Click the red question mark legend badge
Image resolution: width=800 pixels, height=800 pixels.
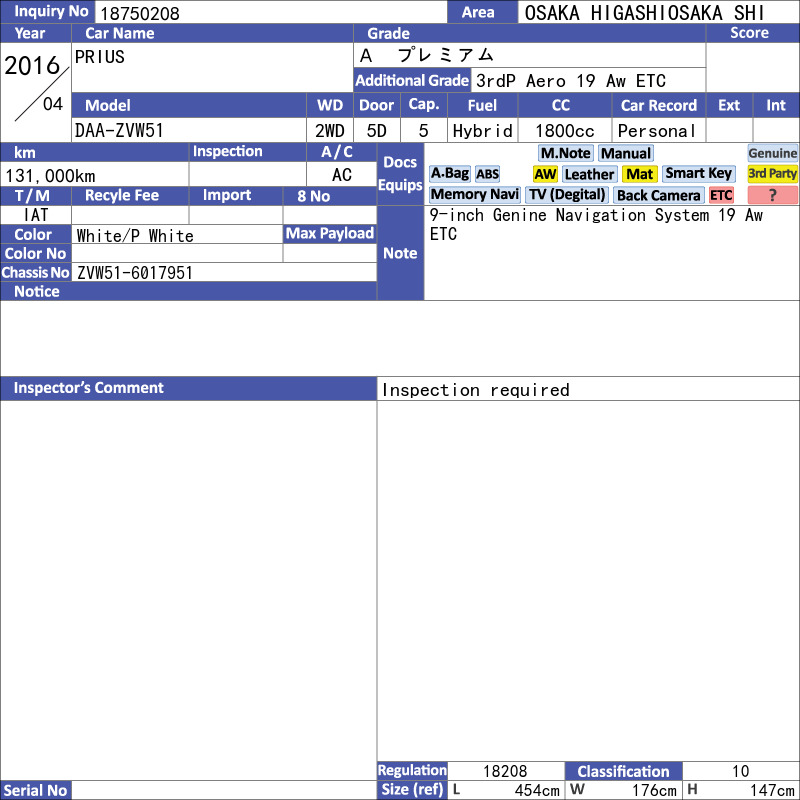(x=772, y=195)
